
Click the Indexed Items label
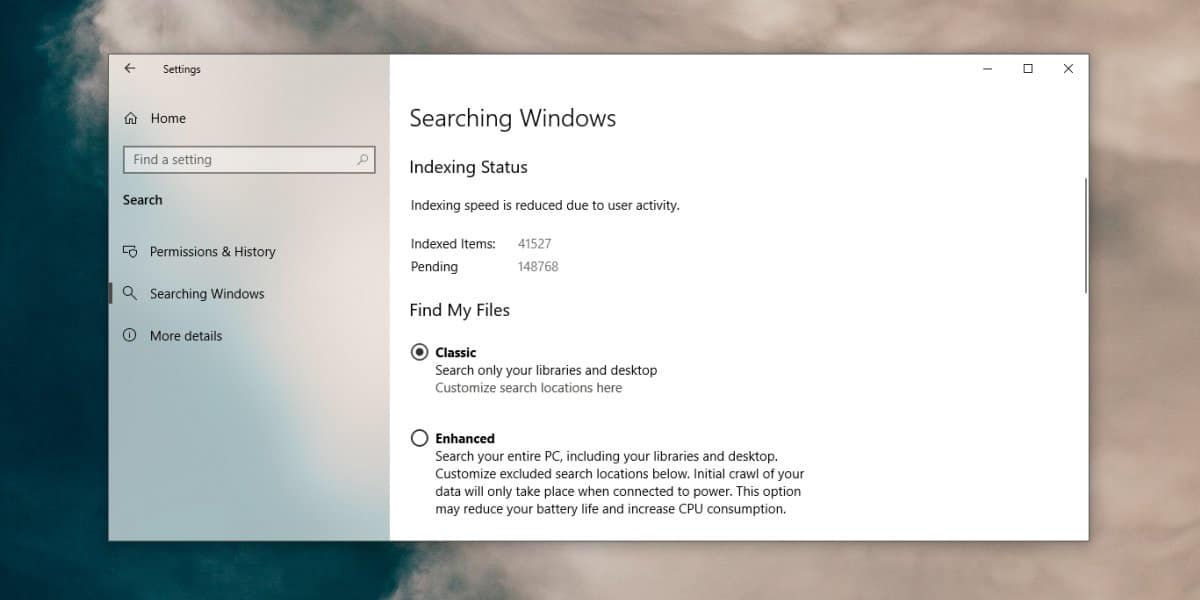[453, 244]
